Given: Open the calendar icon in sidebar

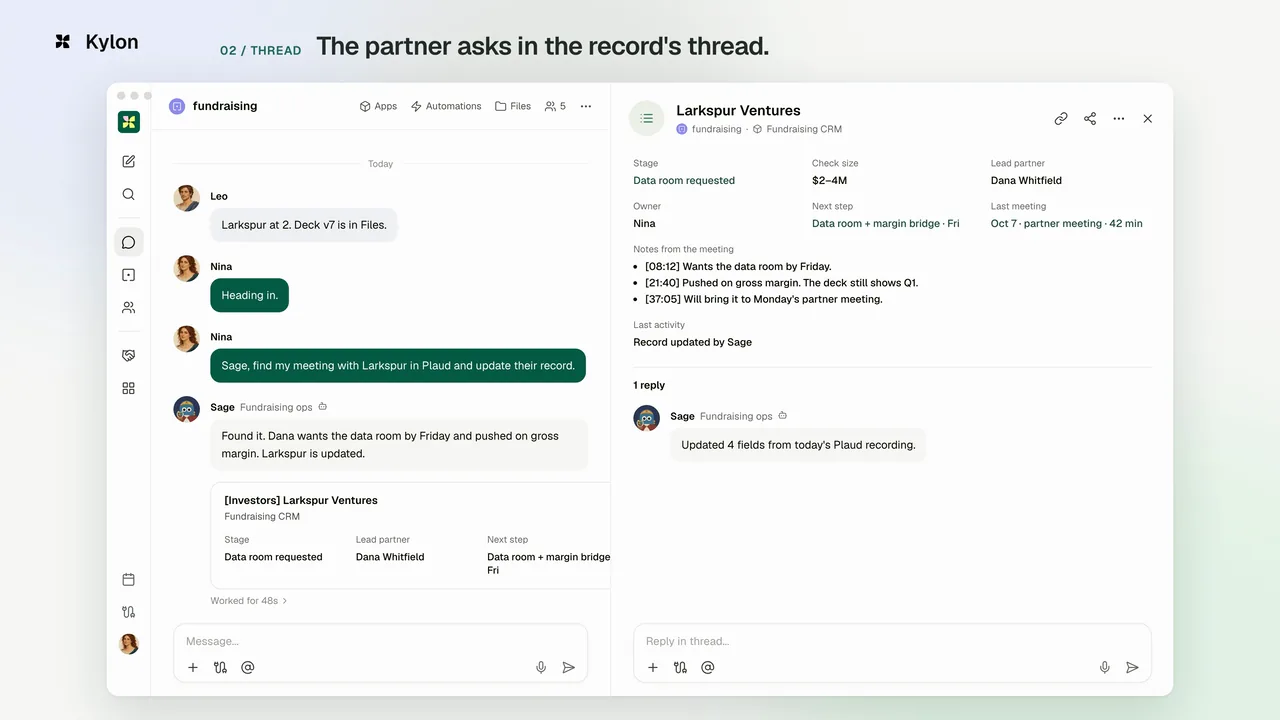Looking at the screenshot, I should (x=128, y=579).
